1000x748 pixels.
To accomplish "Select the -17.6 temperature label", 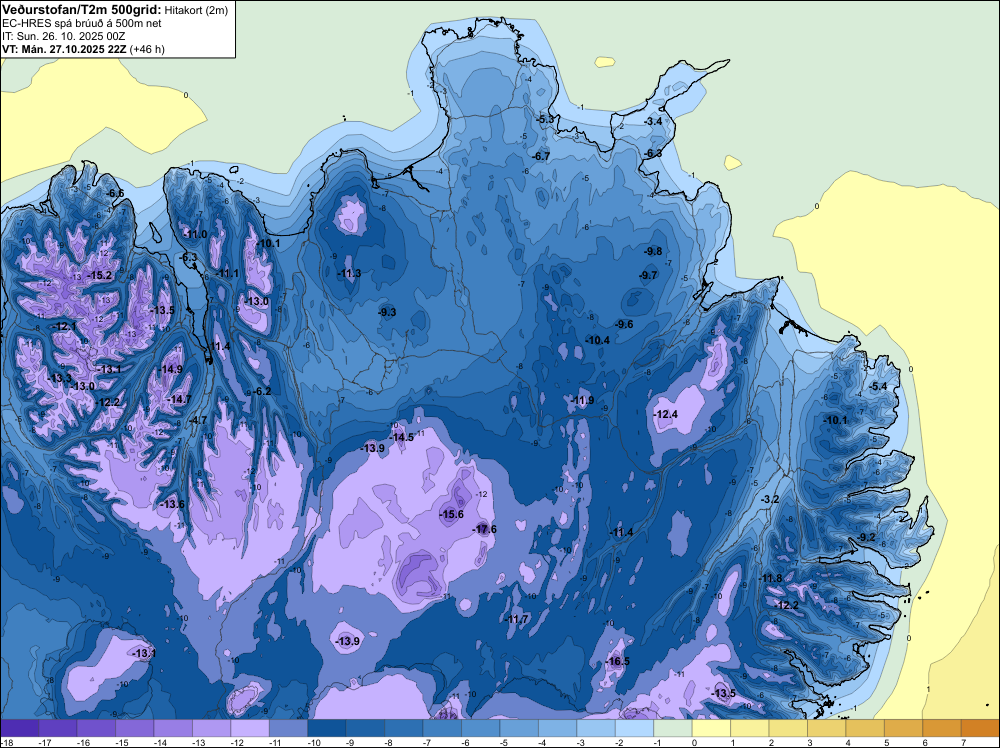I will (x=484, y=530).
